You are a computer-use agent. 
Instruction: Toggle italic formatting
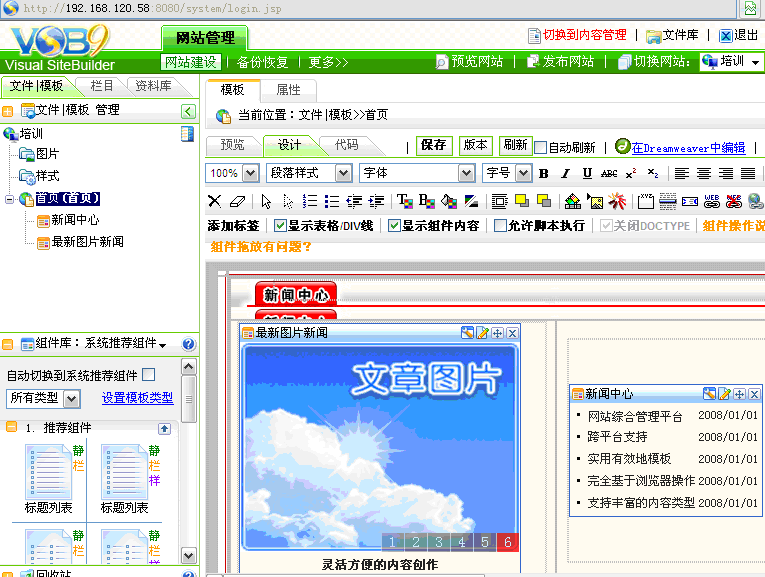coord(565,173)
